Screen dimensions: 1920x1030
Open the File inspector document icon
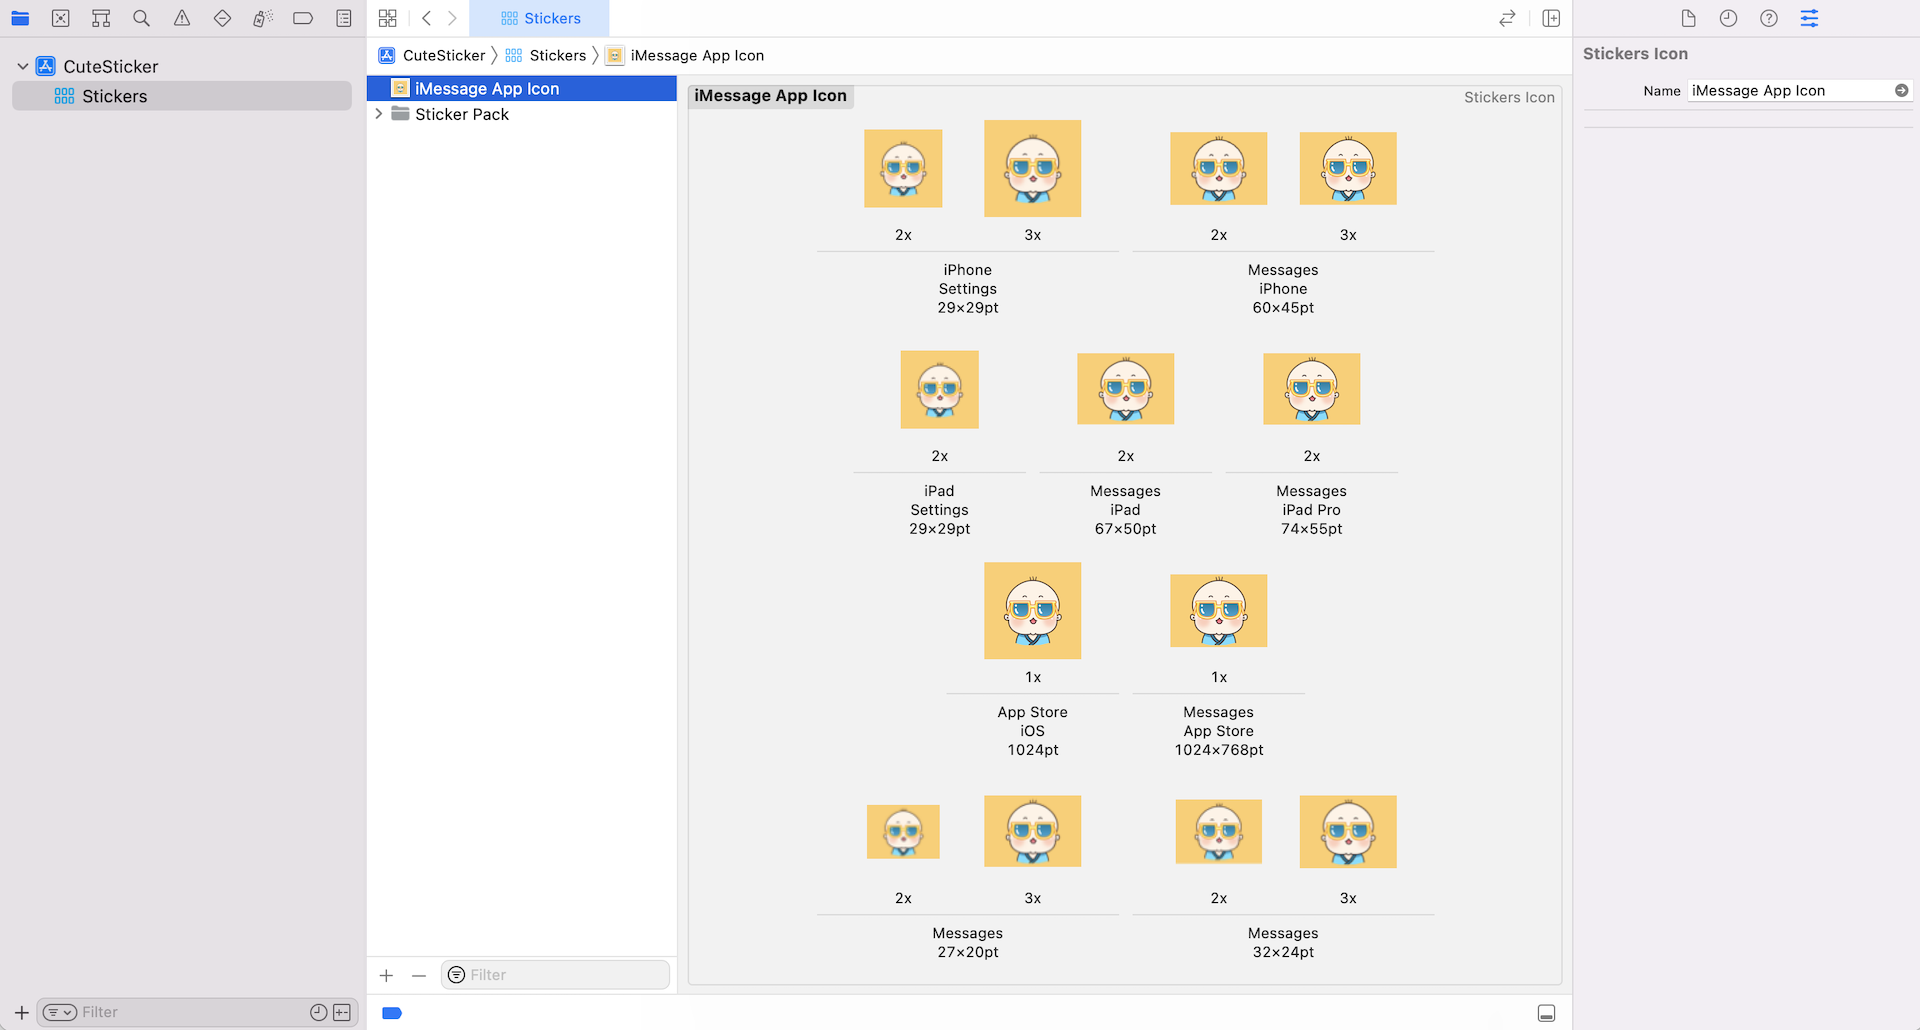pyautogui.click(x=1688, y=18)
